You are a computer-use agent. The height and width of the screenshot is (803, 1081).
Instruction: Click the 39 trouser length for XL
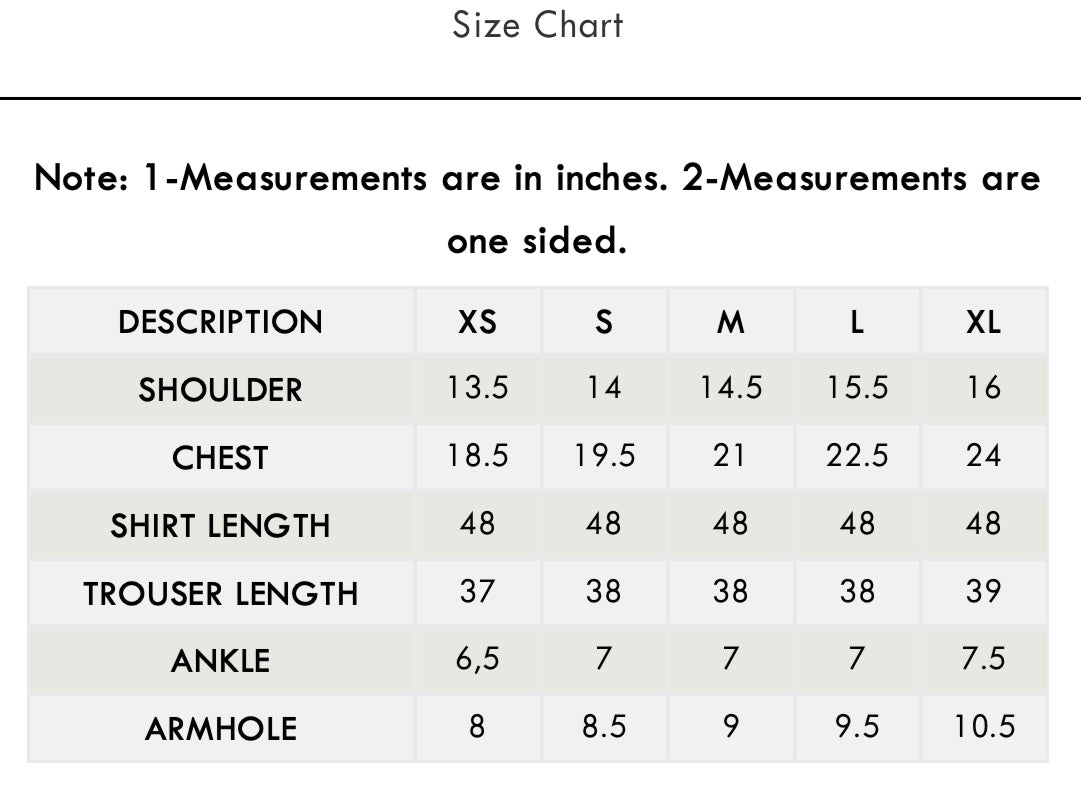[x=984, y=591]
